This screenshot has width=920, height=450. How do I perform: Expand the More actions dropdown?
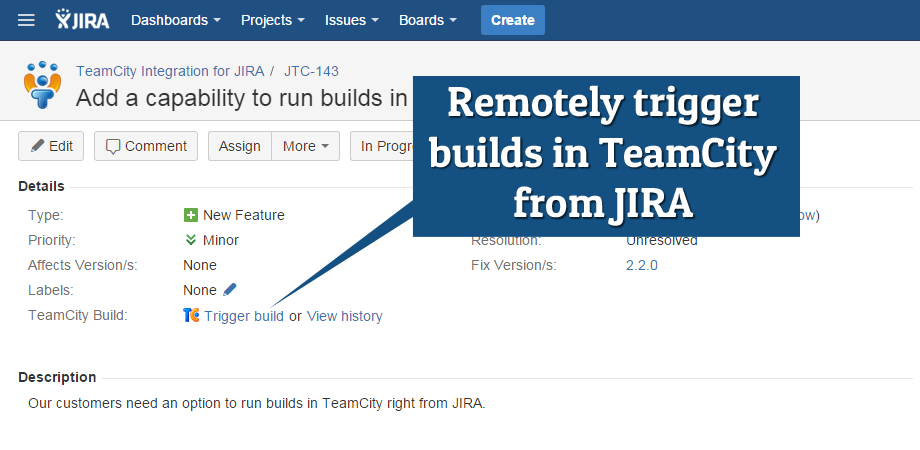pos(305,146)
